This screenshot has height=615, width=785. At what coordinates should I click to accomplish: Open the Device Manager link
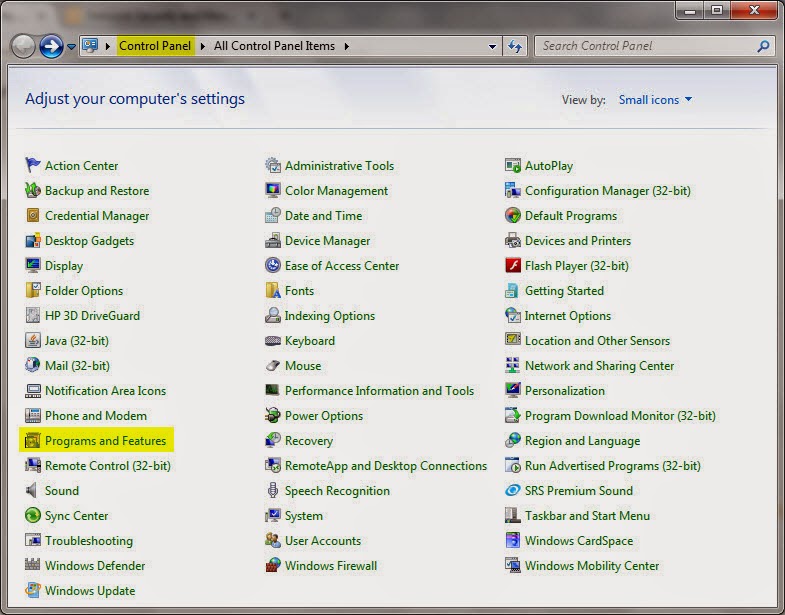[x=327, y=241]
